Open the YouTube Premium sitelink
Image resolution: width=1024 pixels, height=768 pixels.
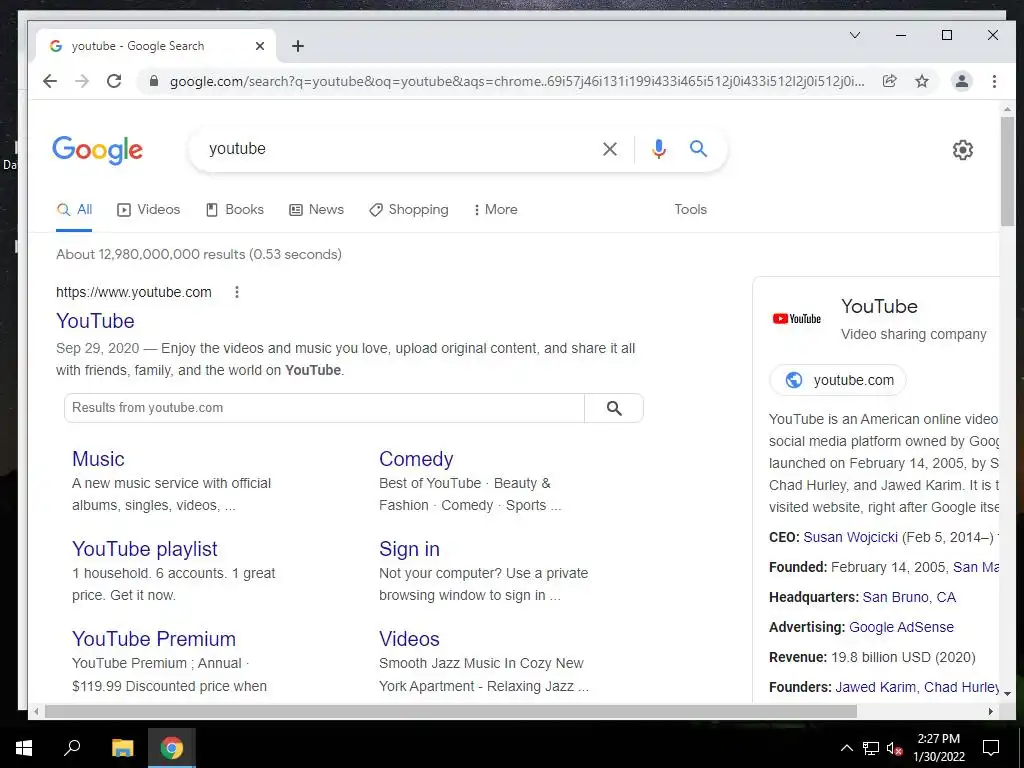click(153, 639)
